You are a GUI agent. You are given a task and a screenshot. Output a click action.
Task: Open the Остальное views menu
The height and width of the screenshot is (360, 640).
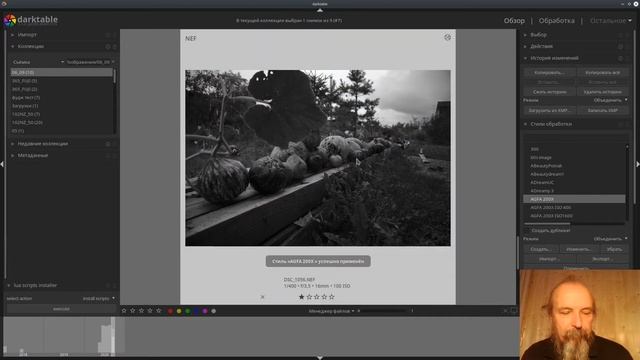click(610, 20)
